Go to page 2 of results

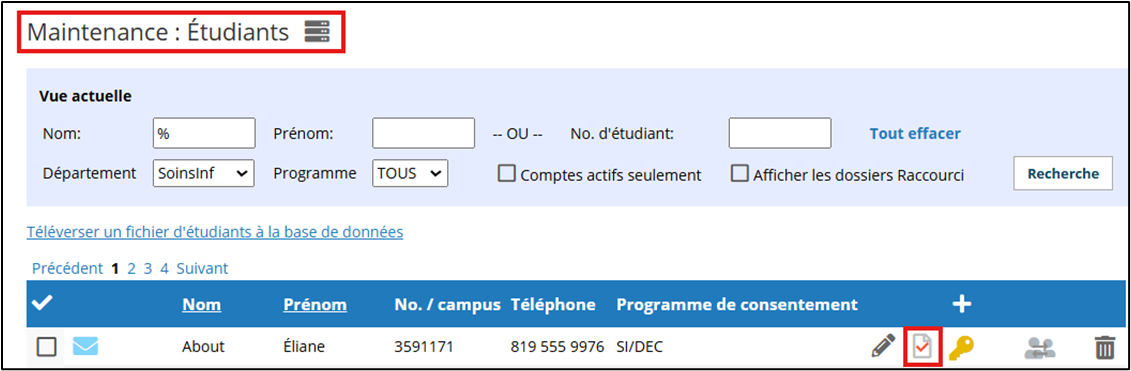tap(132, 269)
